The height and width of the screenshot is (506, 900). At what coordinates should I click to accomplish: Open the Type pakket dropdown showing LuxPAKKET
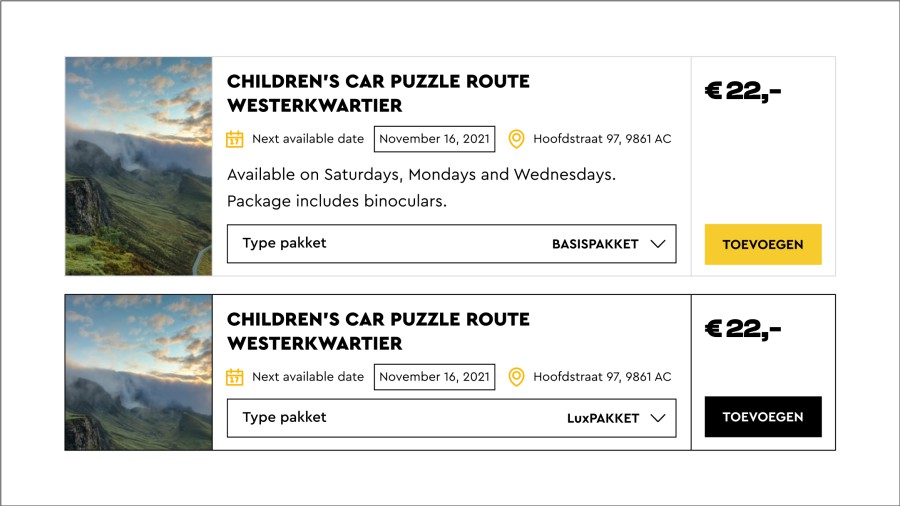[451, 418]
